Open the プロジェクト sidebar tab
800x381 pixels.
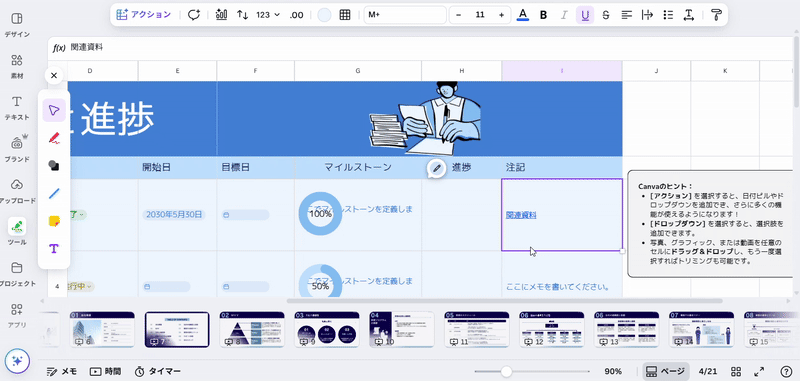coord(17,274)
